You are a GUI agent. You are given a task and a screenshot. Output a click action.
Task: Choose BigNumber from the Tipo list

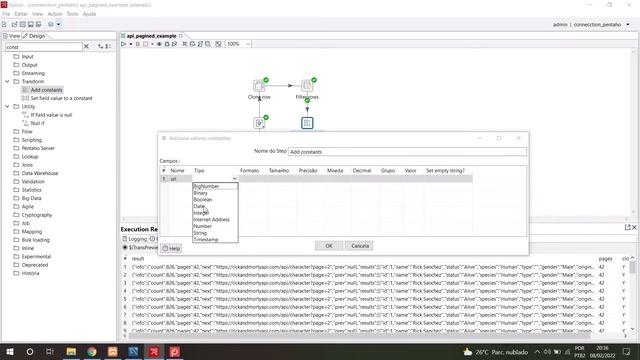coord(215,186)
